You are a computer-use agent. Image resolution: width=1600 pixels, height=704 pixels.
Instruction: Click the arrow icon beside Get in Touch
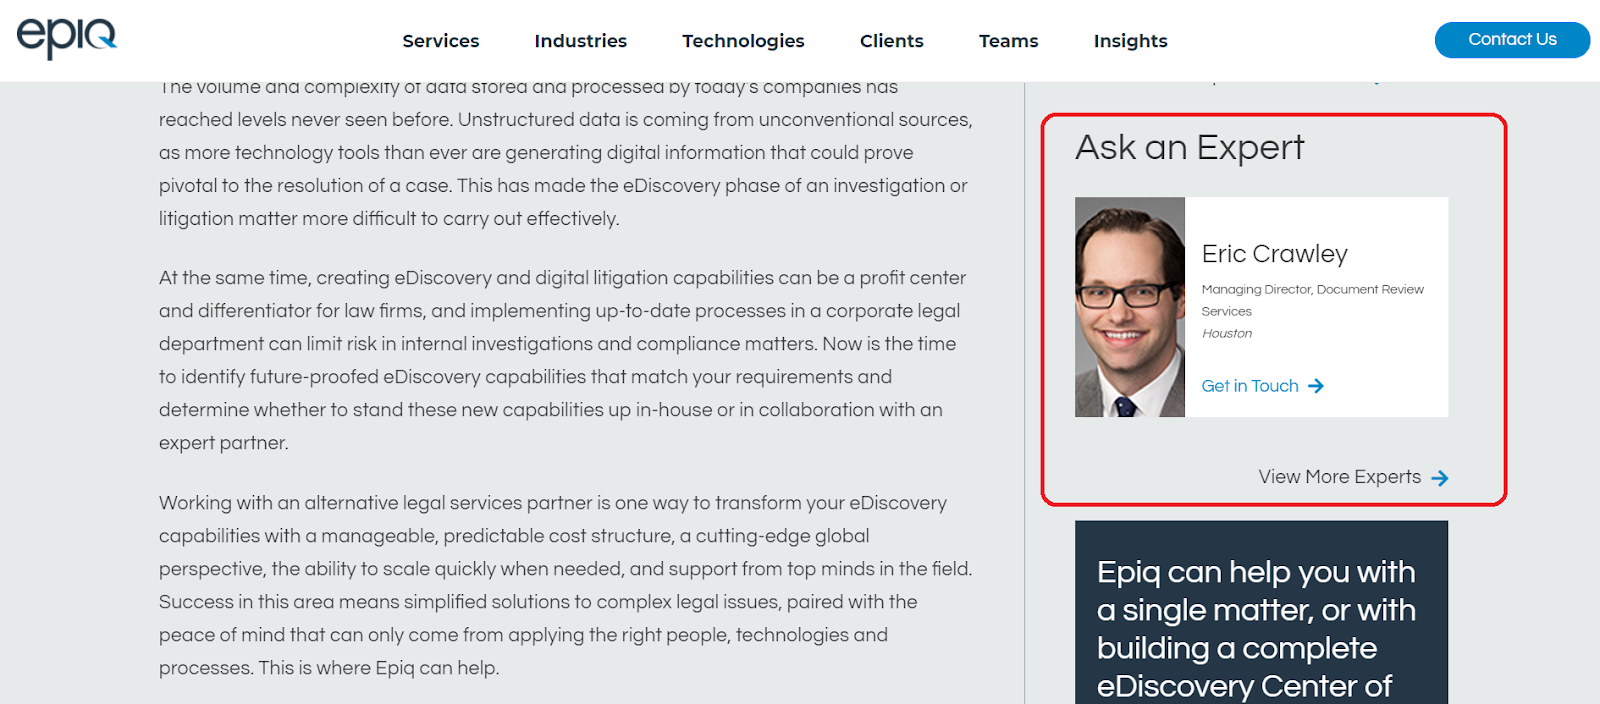pyautogui.click(x=1316, y=386)
